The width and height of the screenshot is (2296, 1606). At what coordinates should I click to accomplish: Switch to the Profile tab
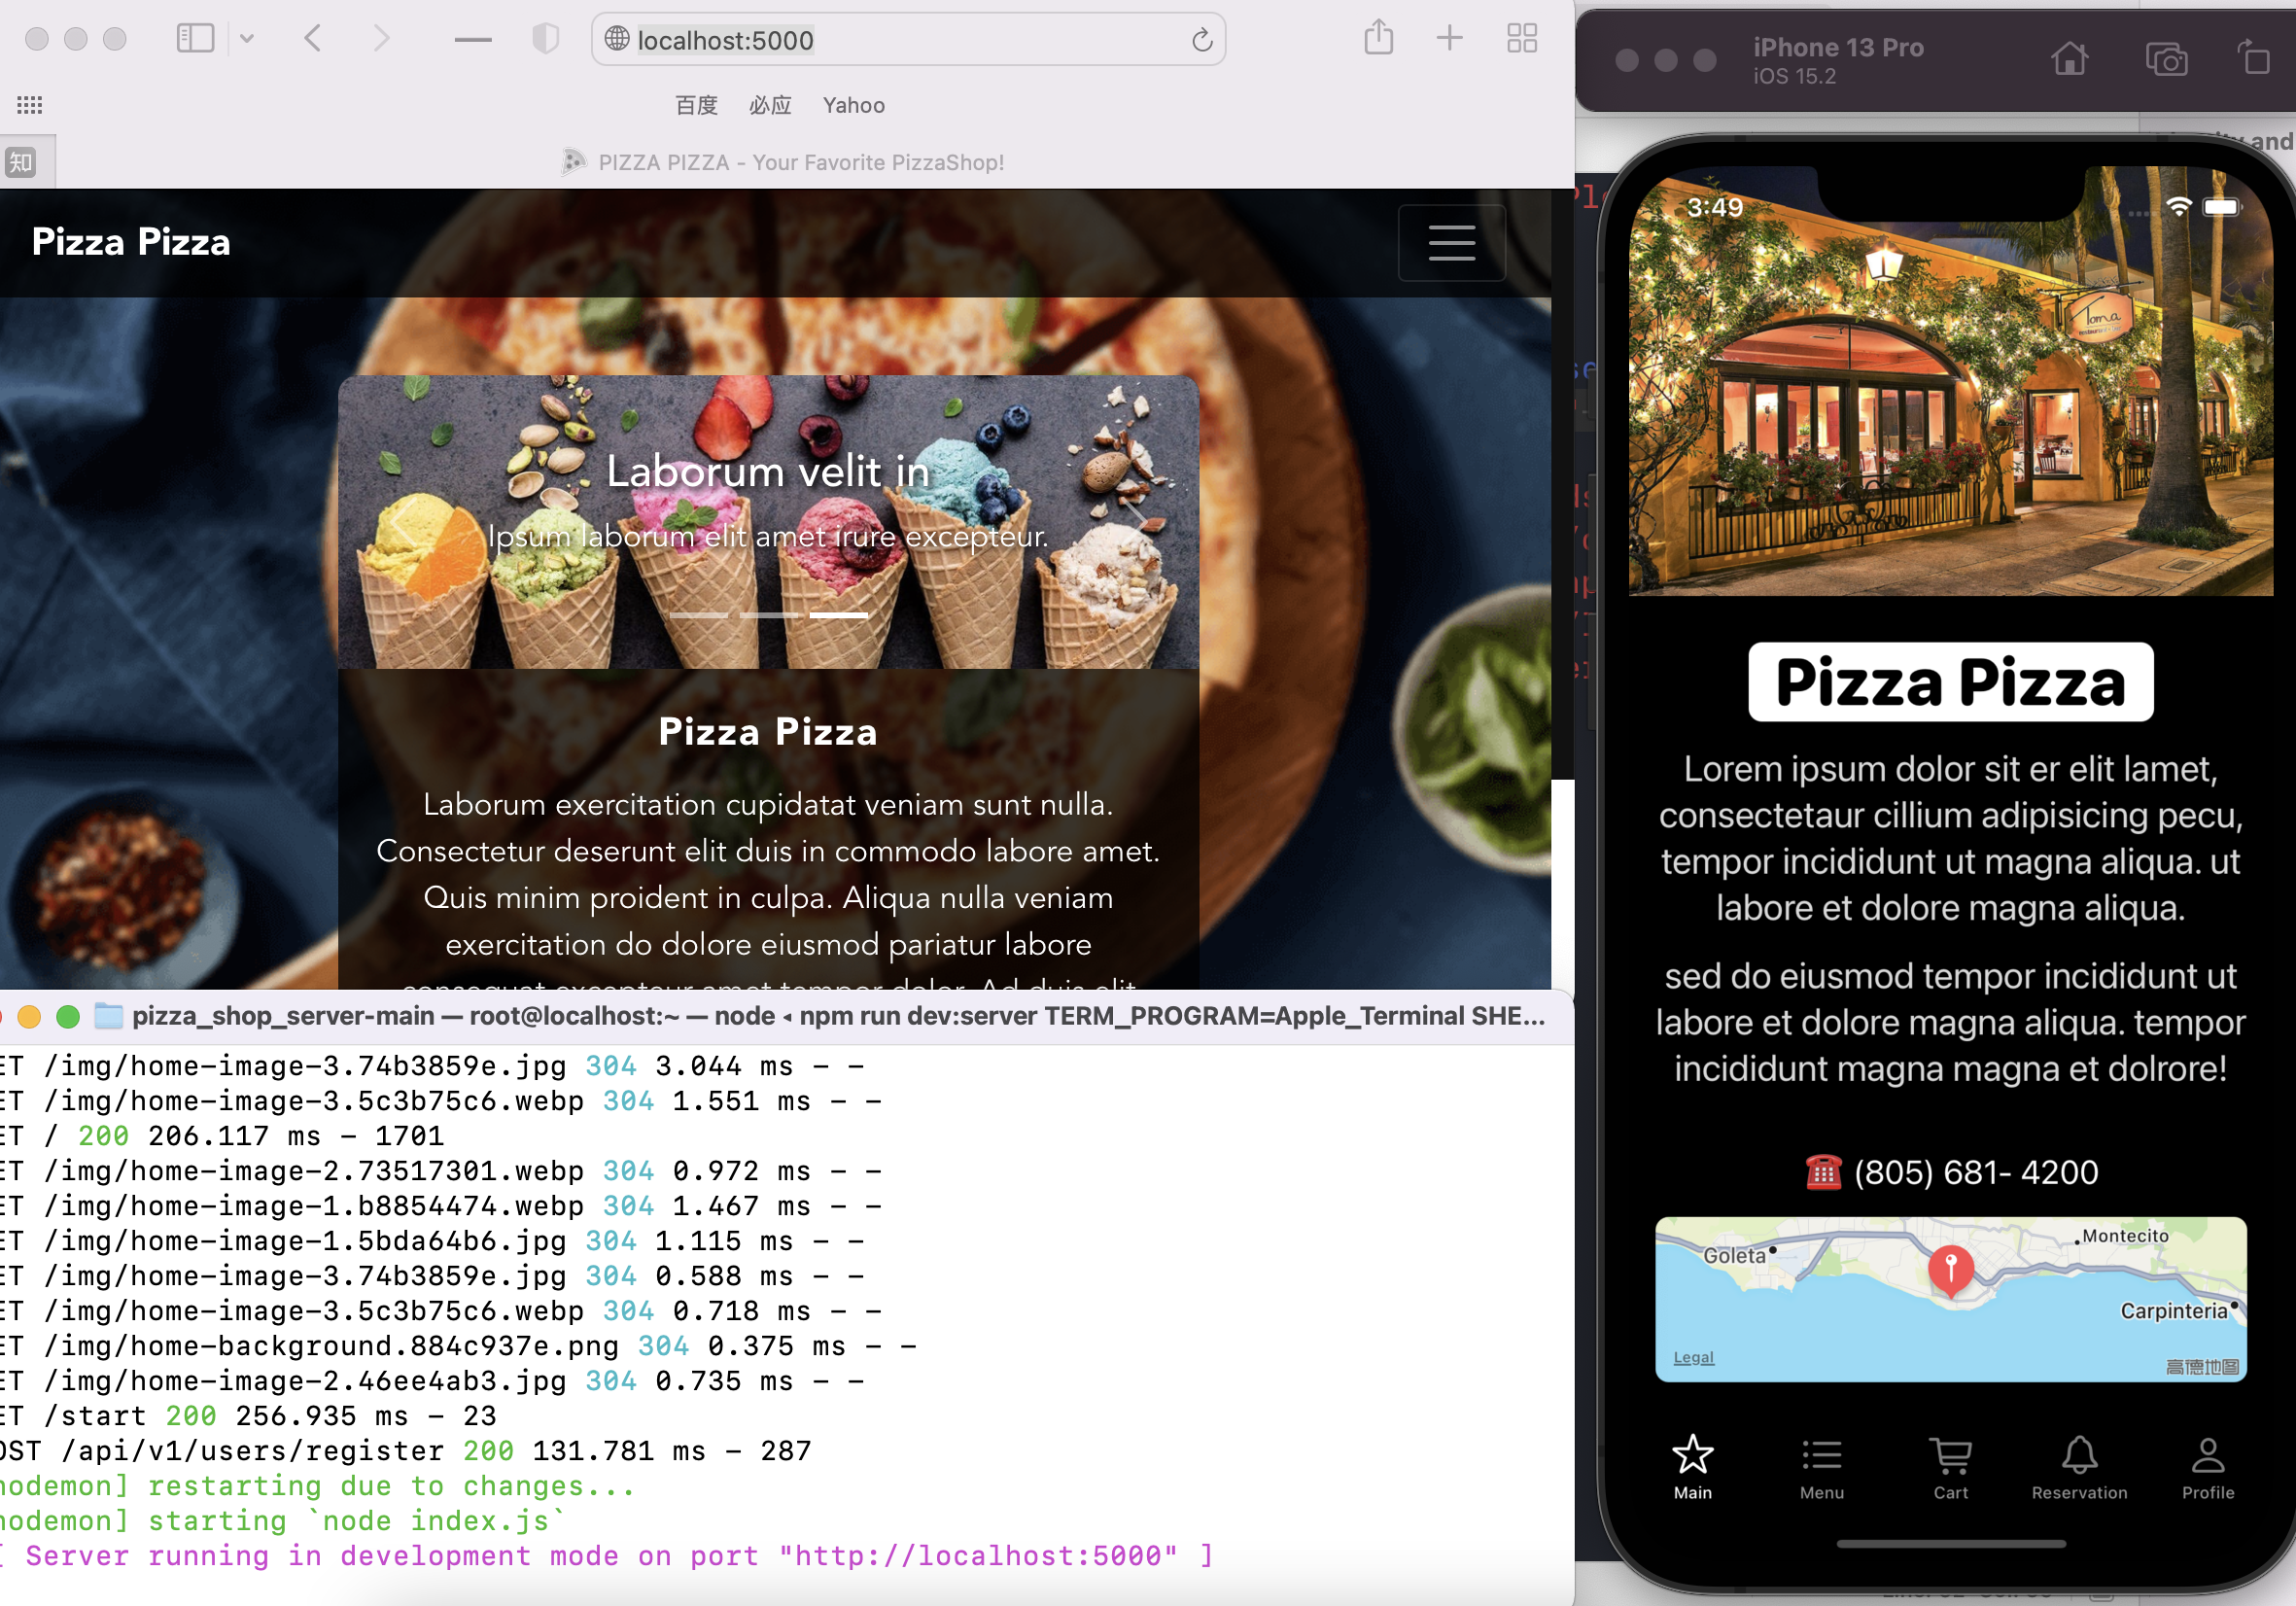(x=2207, y=1466)
